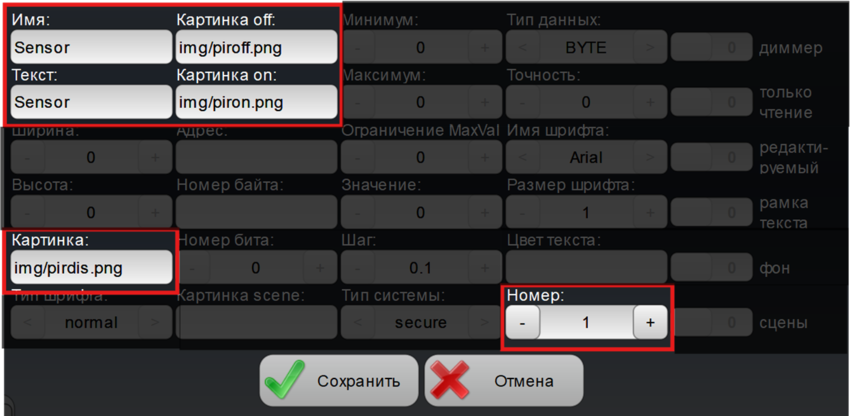Select next font after Arial
The height and width of the screenshot is (416, 850).
tap(650, 157)
